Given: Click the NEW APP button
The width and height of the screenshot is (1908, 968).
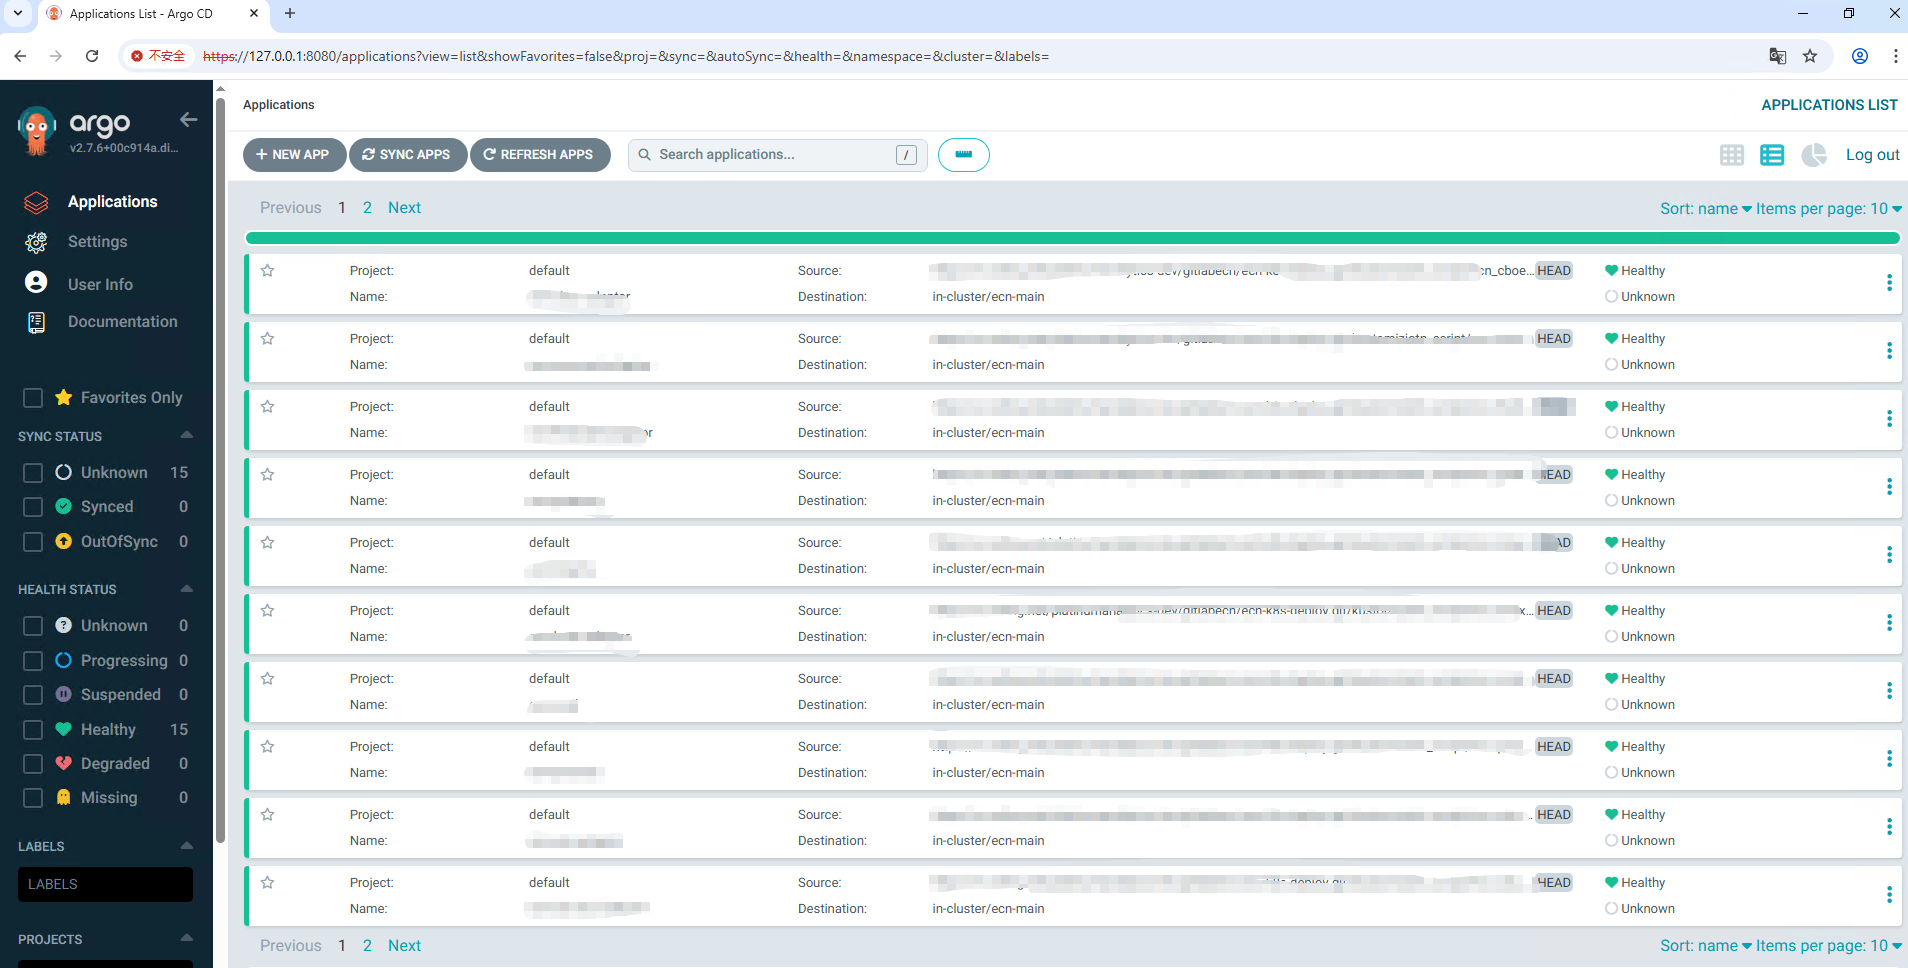Looking at the screenshot, I should pos(294,155).
